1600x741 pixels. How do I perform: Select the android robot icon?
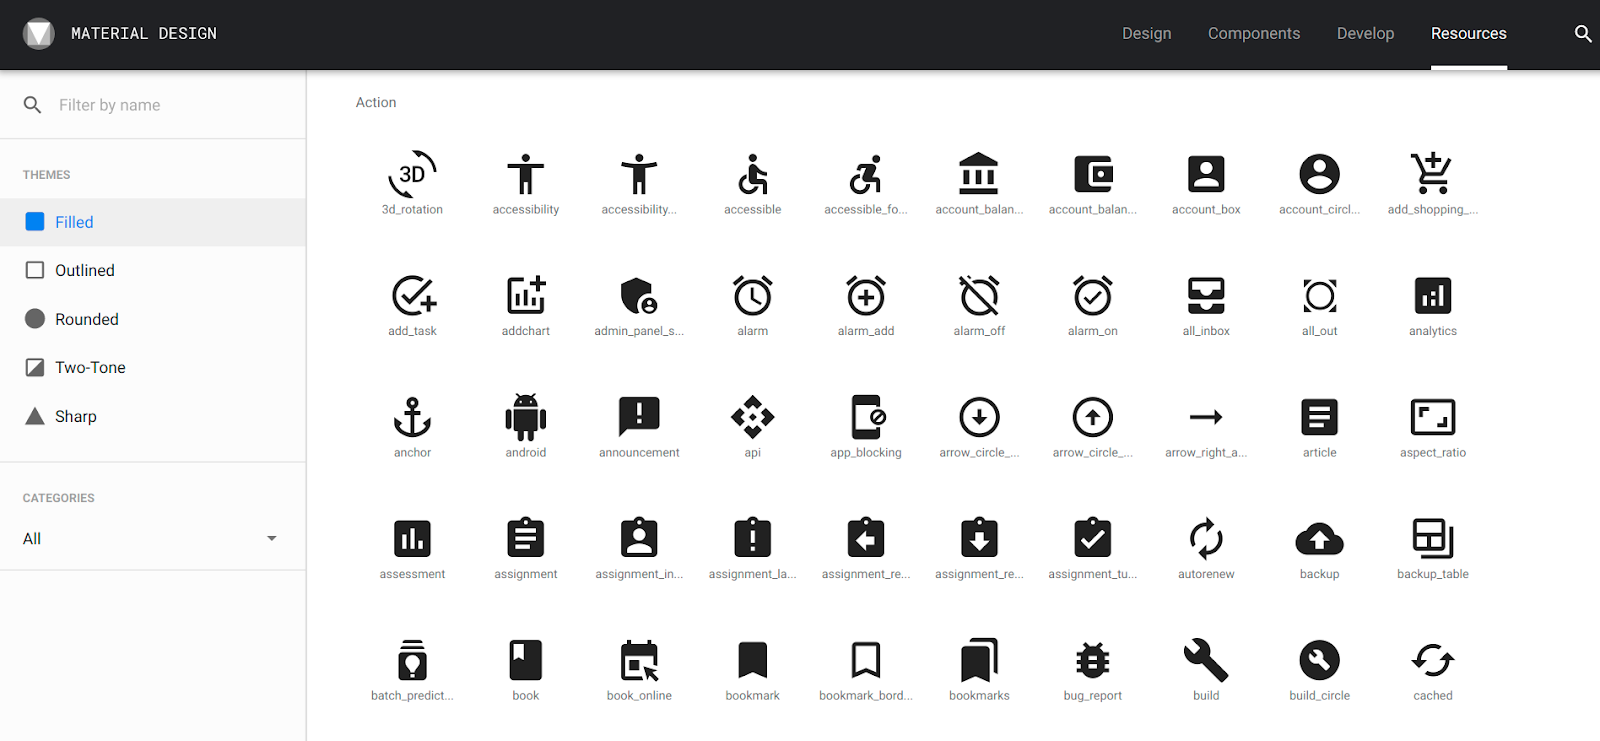tap(525, 417)
